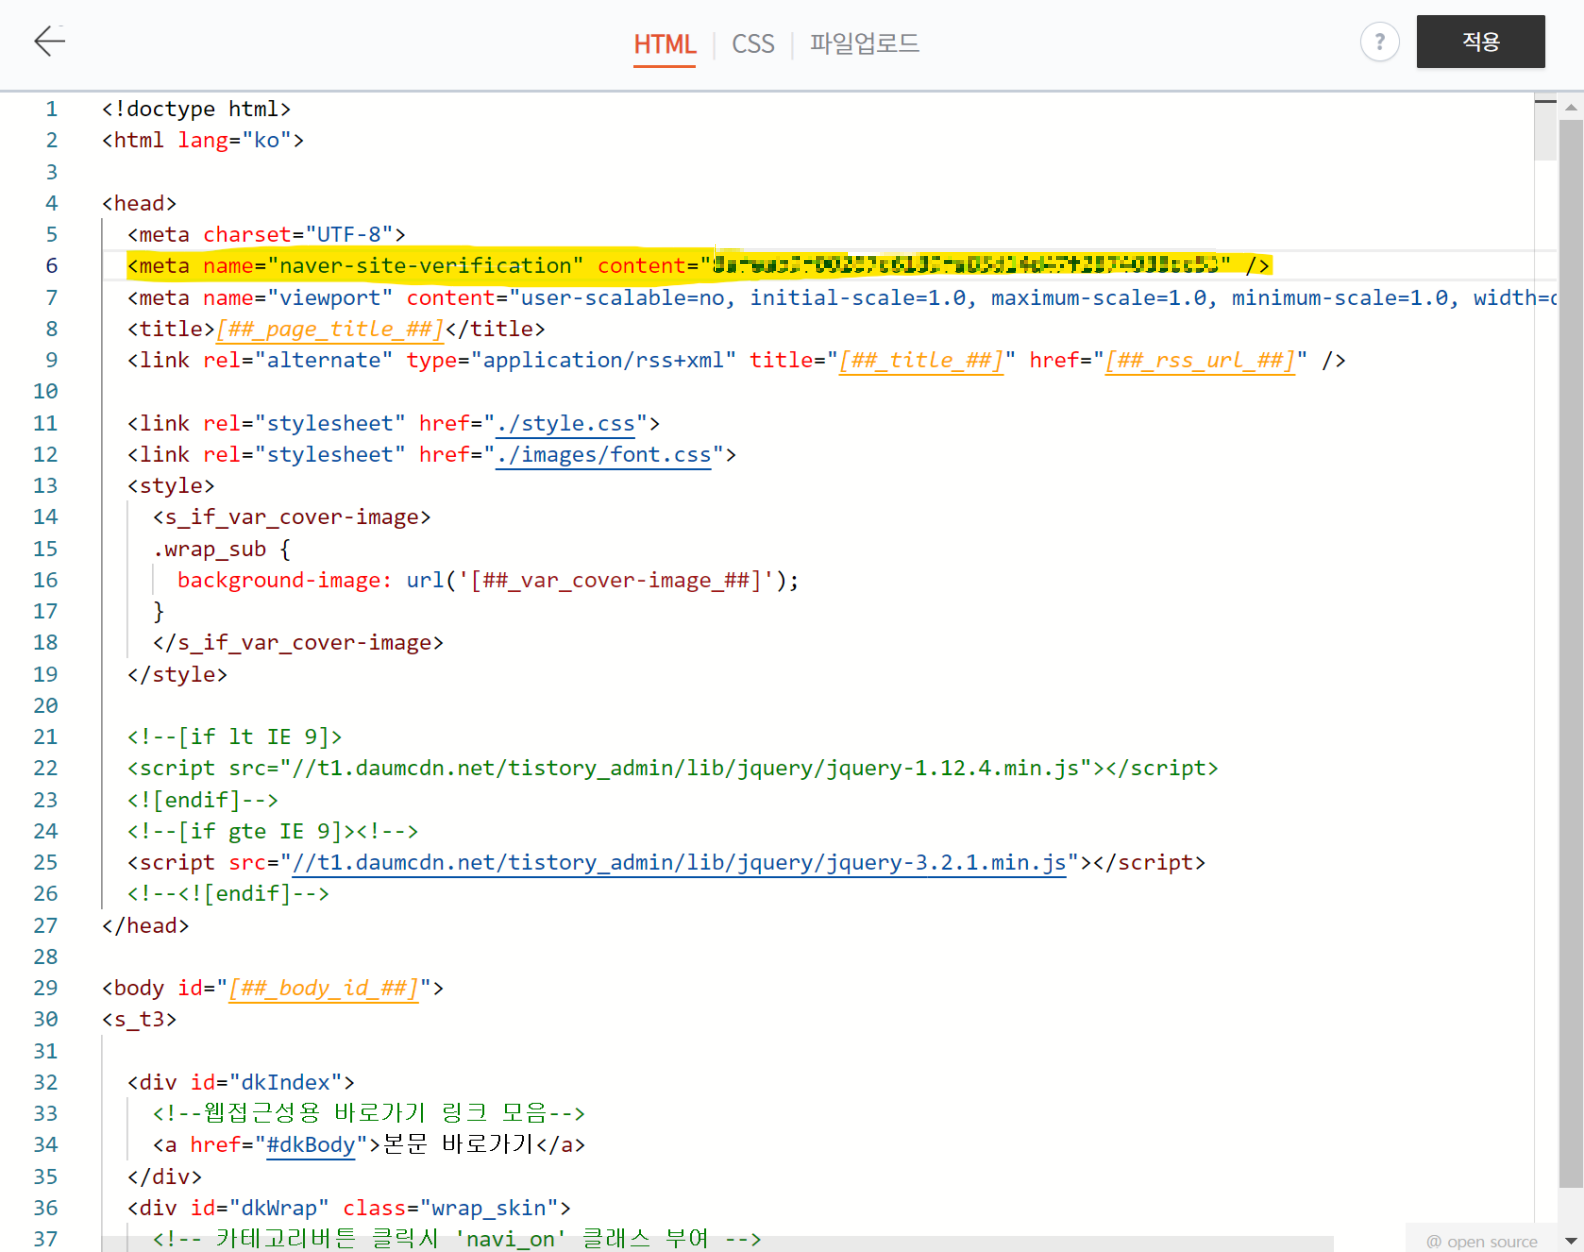Click the [##_body_id_##] placeholder
Image resolution: width=1584 pixels, height=1252 pixels.
(x=323, y=988)
